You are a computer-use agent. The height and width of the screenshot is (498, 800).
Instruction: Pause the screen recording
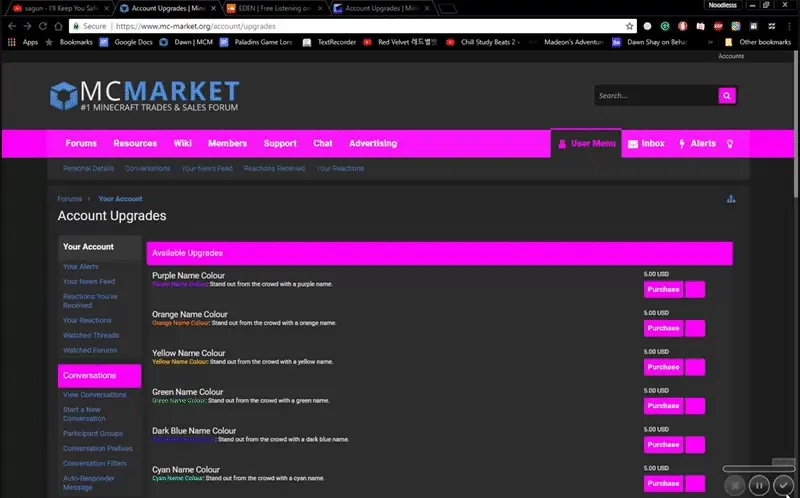(759, 485)
